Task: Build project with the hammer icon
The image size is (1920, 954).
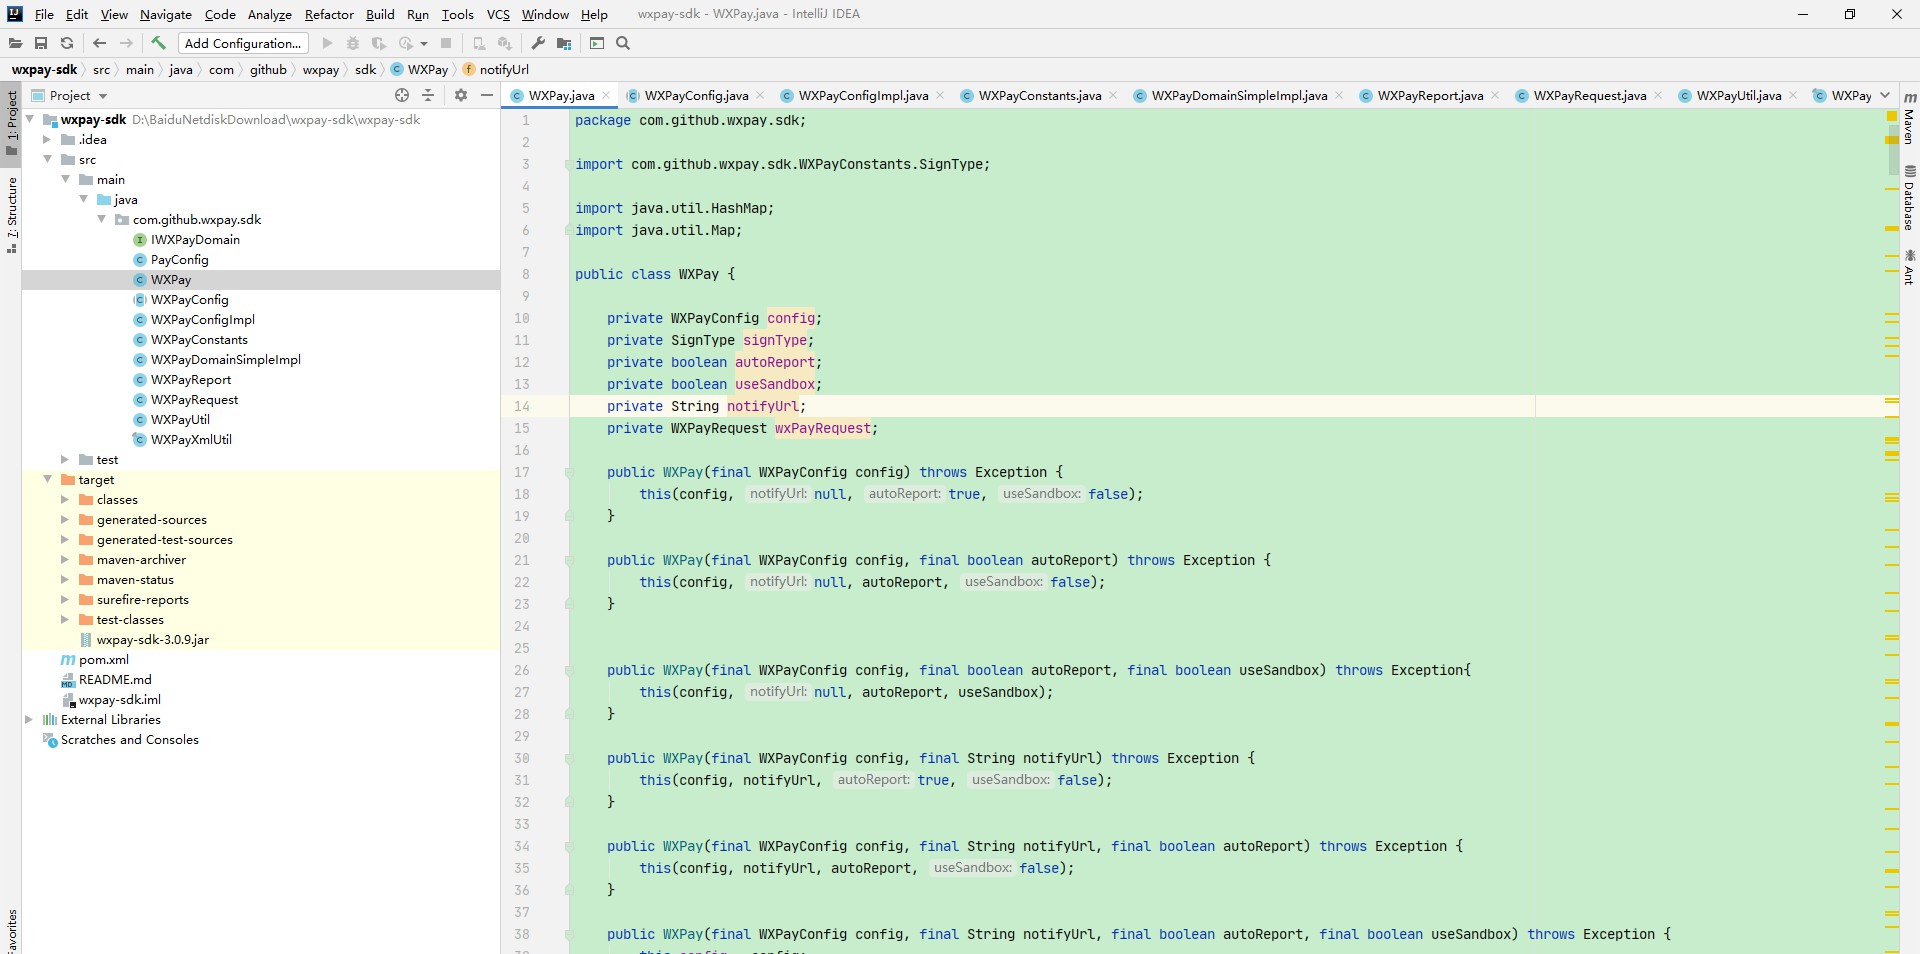Action: coord(158,43)
